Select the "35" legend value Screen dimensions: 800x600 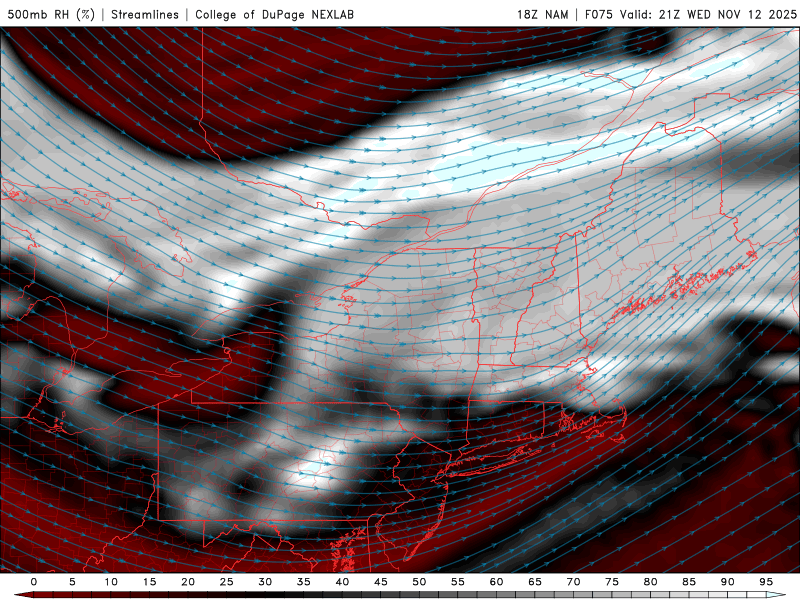click(x=304, y=582)
